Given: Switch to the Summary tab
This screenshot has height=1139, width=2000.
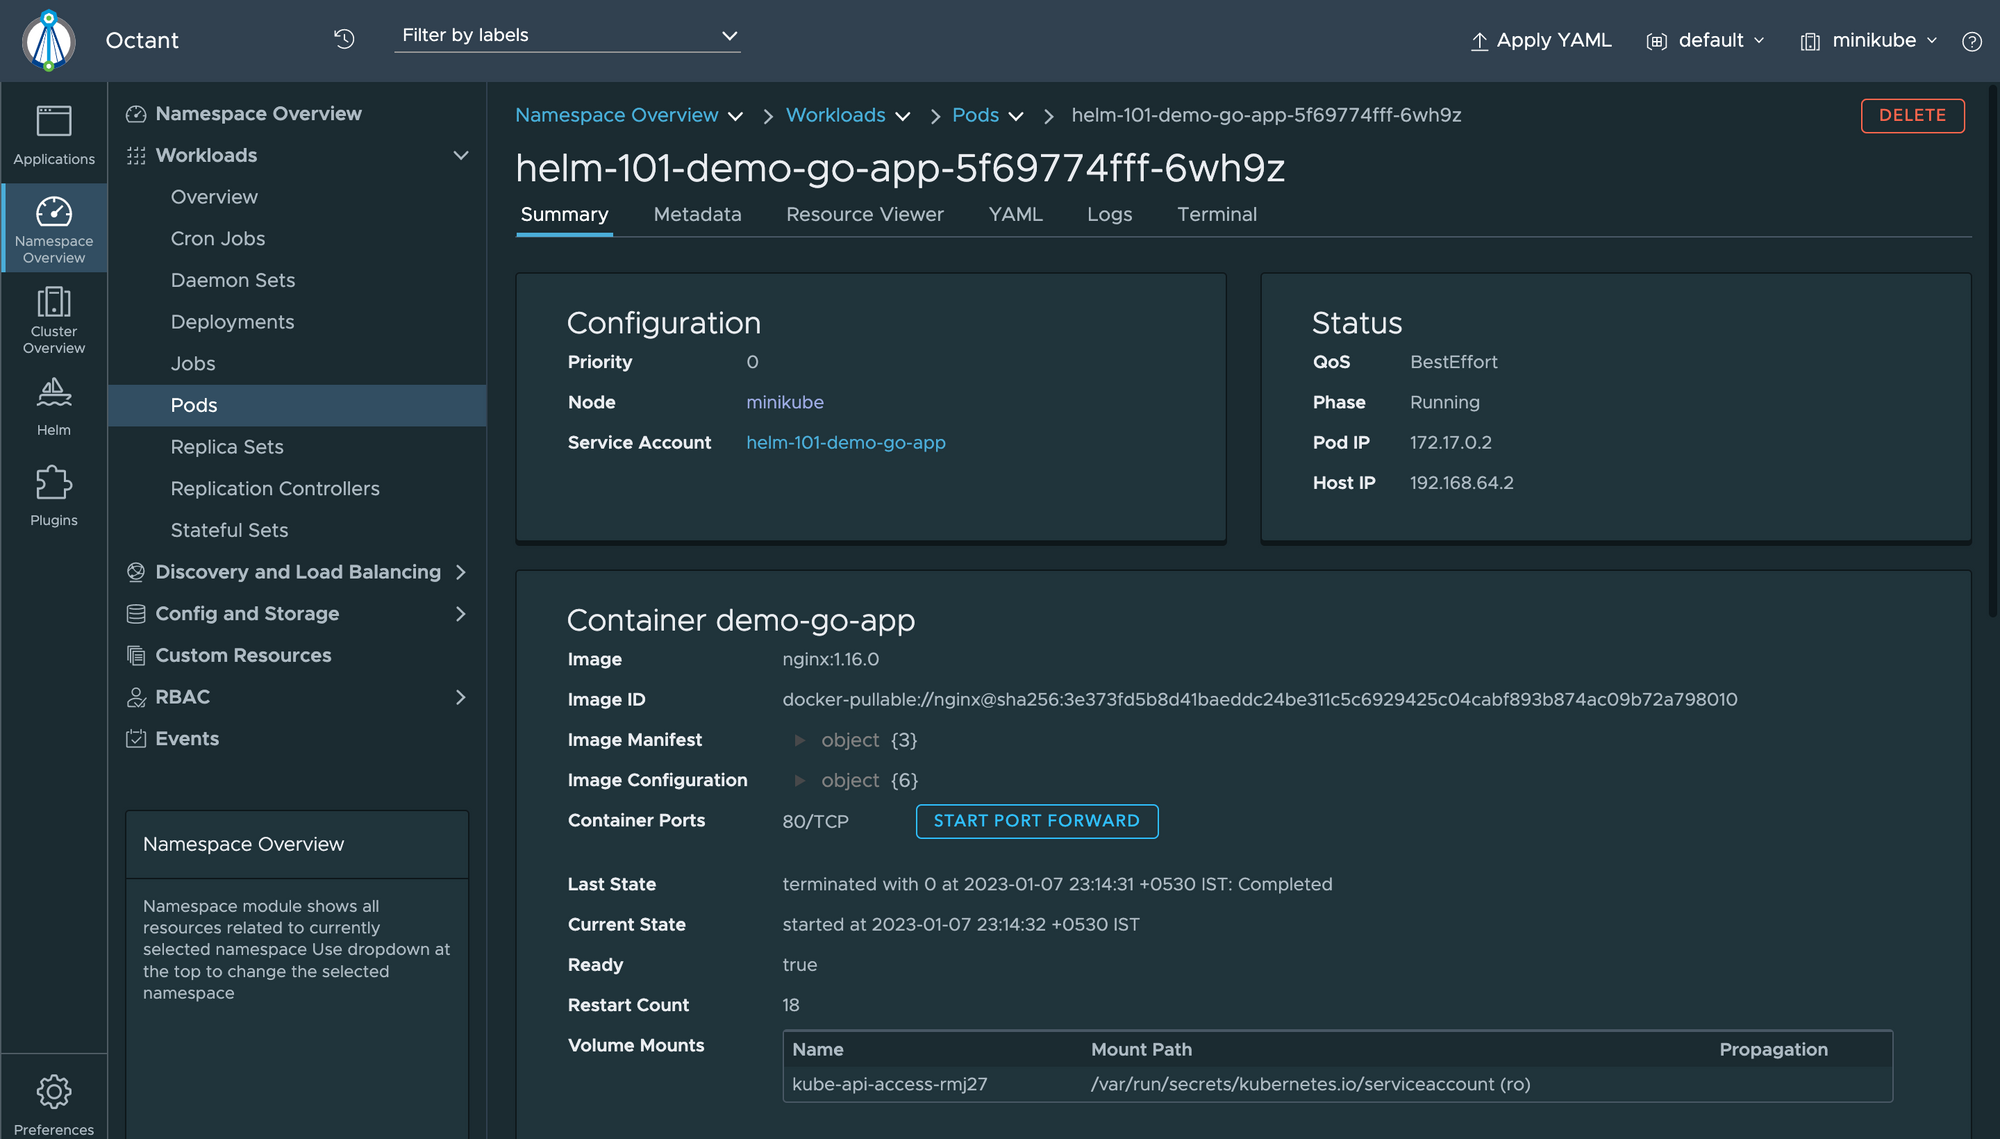Looking at the screenshot, I should [x=564, y=215].
